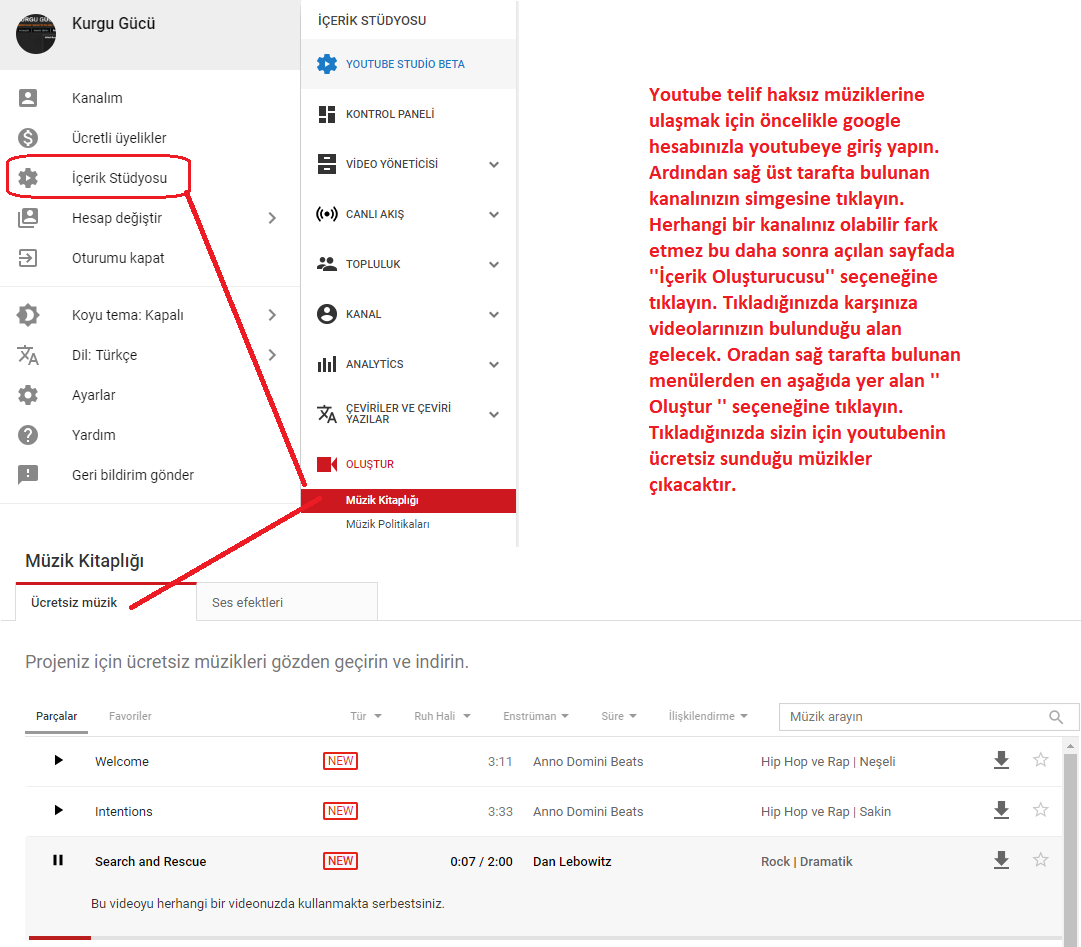Download the Welcome track
This screenshot has width=1081, height=947.
(1001, 761)
